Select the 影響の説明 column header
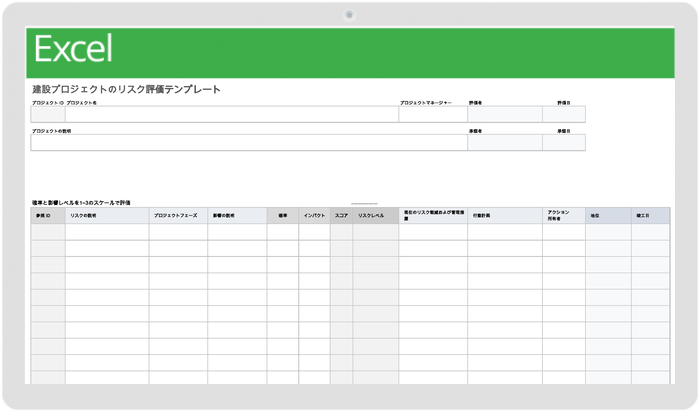Screen dimensions: 700x412 click(x=237, y=216)
